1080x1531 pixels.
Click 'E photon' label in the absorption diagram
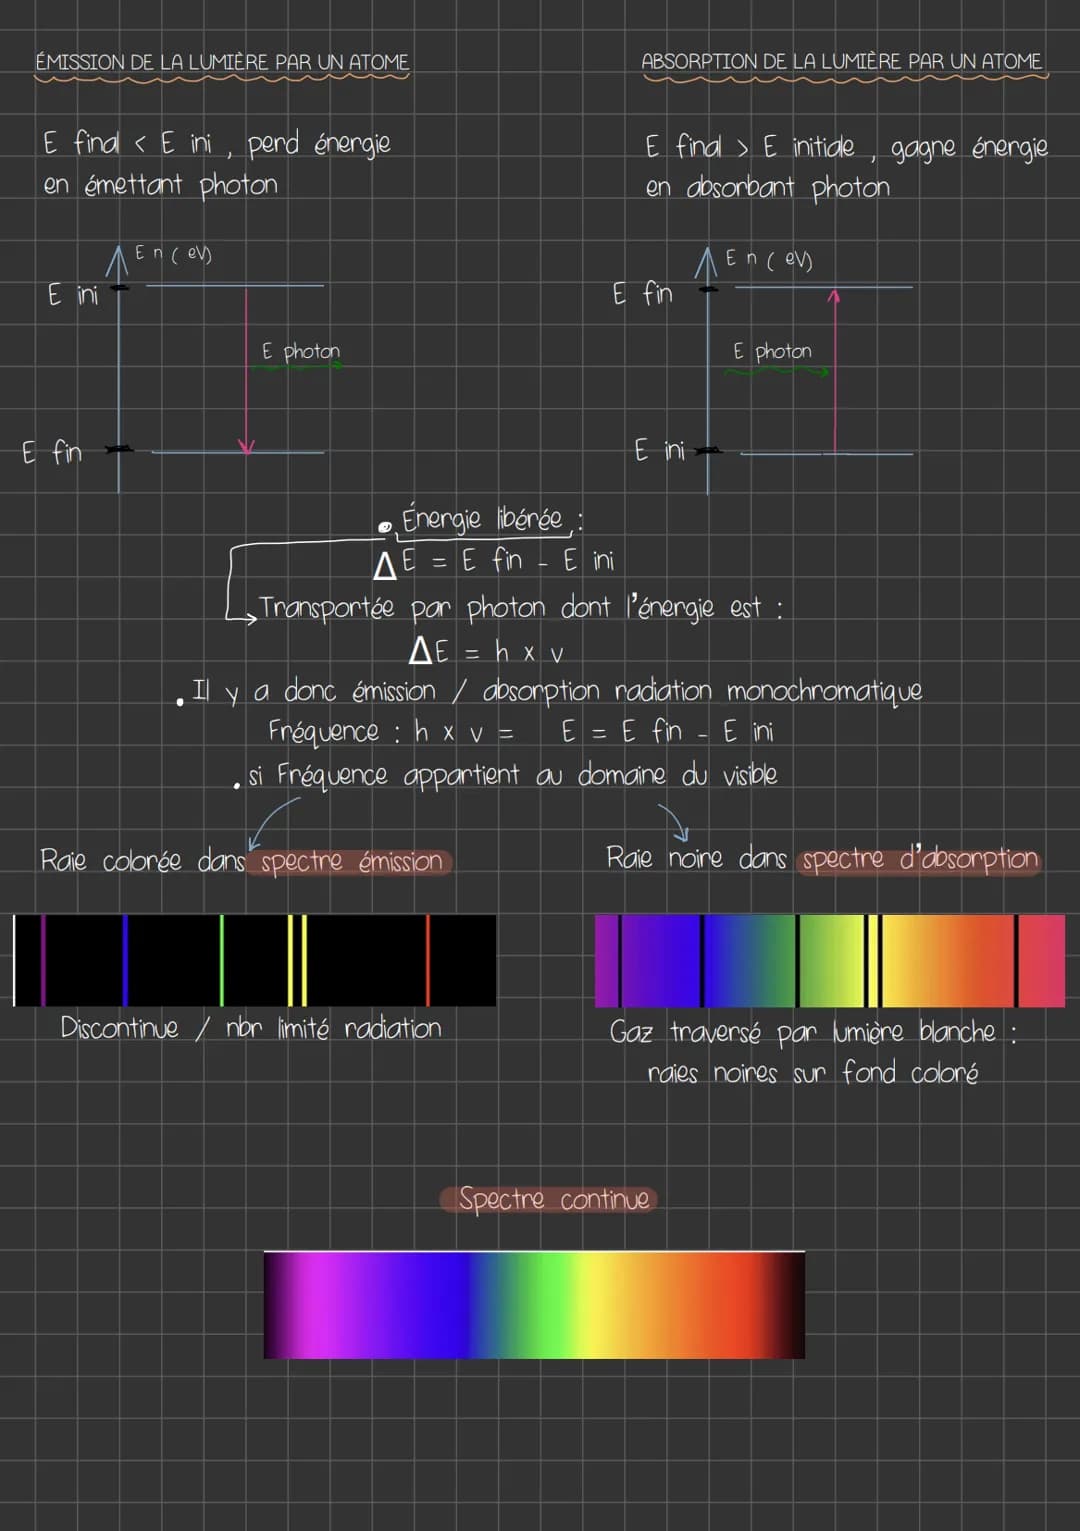[x=771, y=351]
